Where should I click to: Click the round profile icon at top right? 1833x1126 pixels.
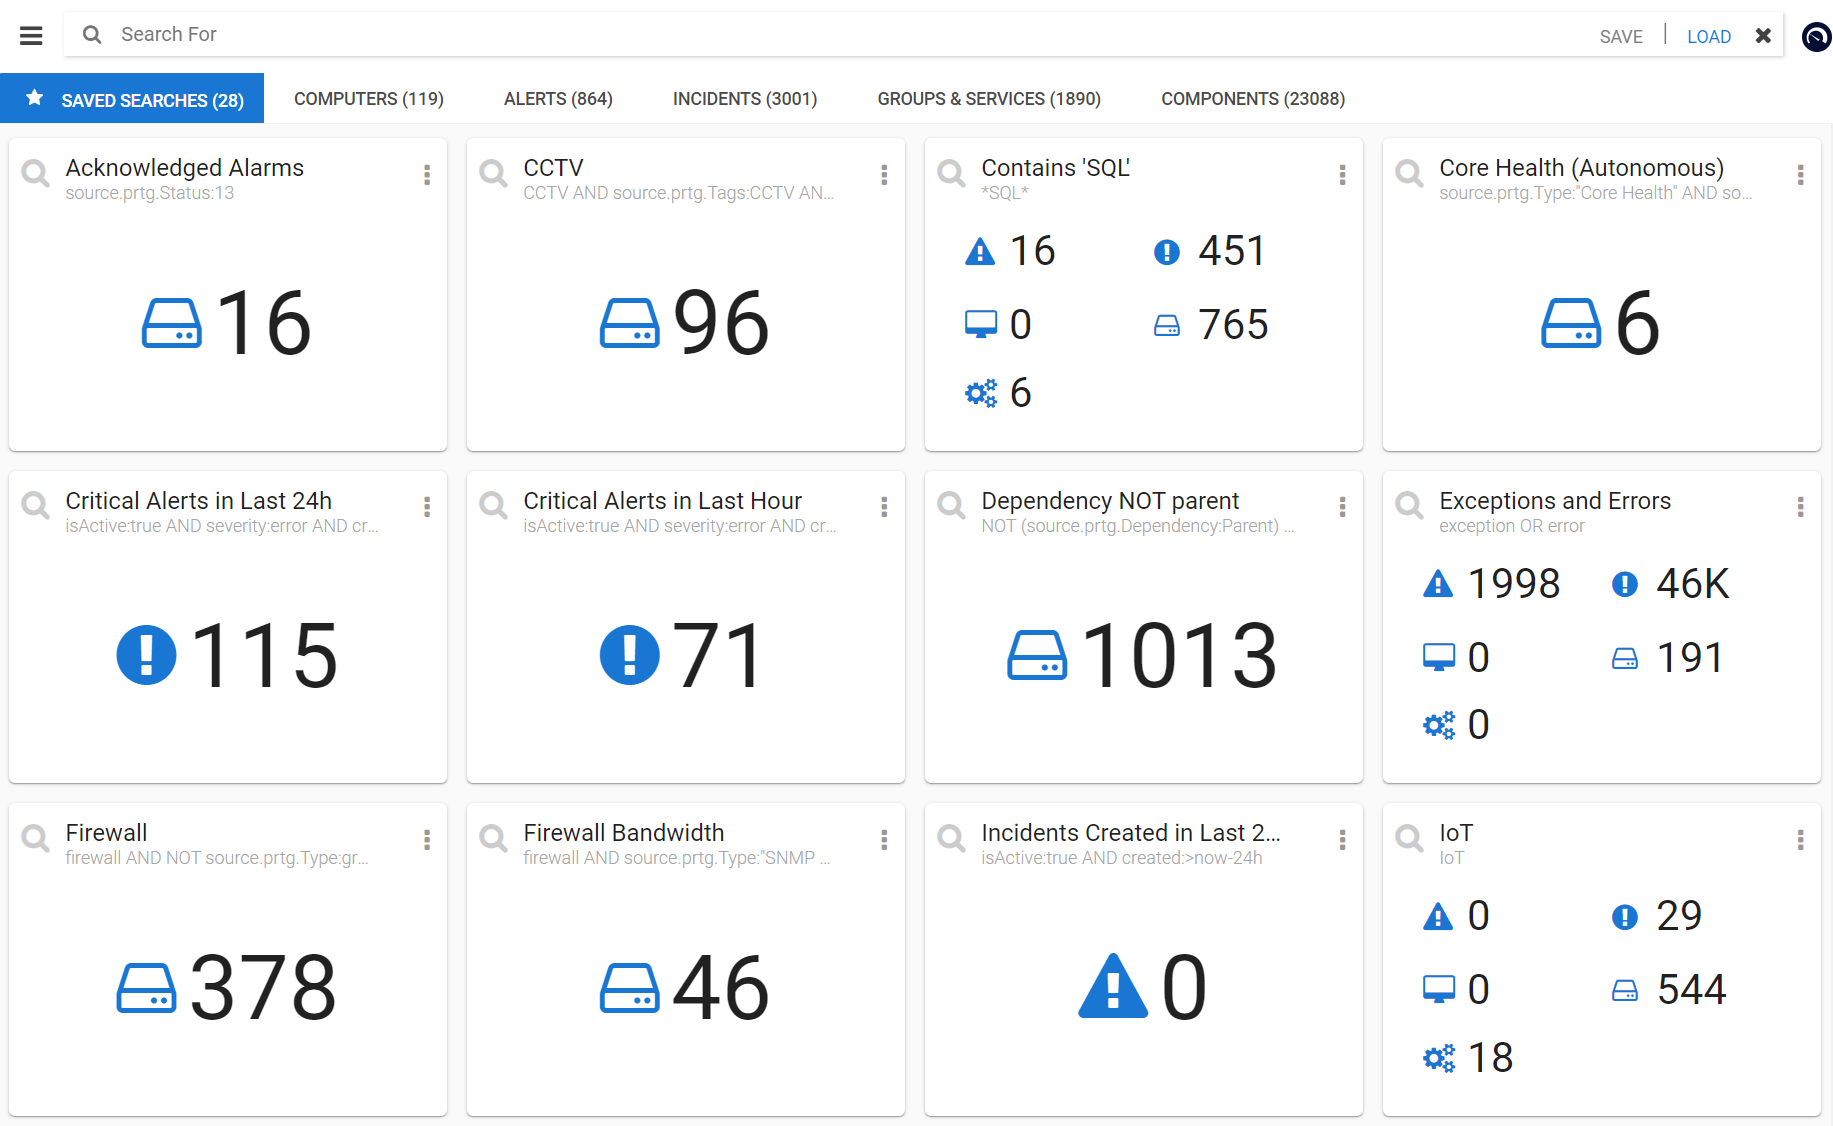point(1816,37)
